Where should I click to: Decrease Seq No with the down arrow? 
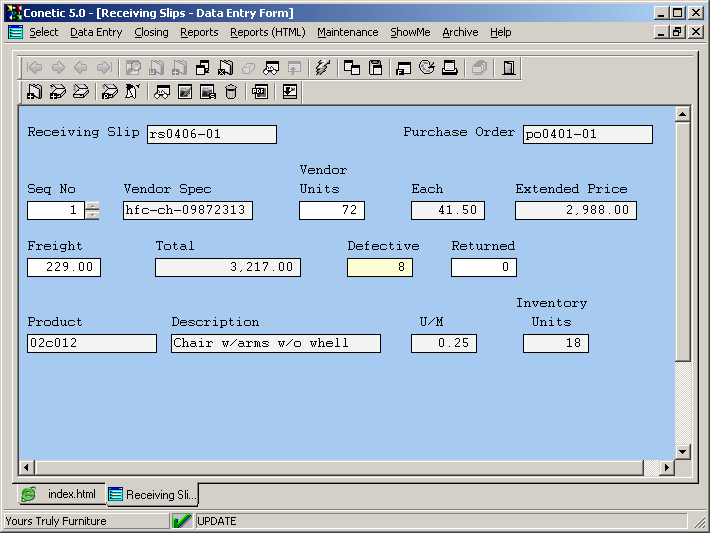[x=93, y=215]
